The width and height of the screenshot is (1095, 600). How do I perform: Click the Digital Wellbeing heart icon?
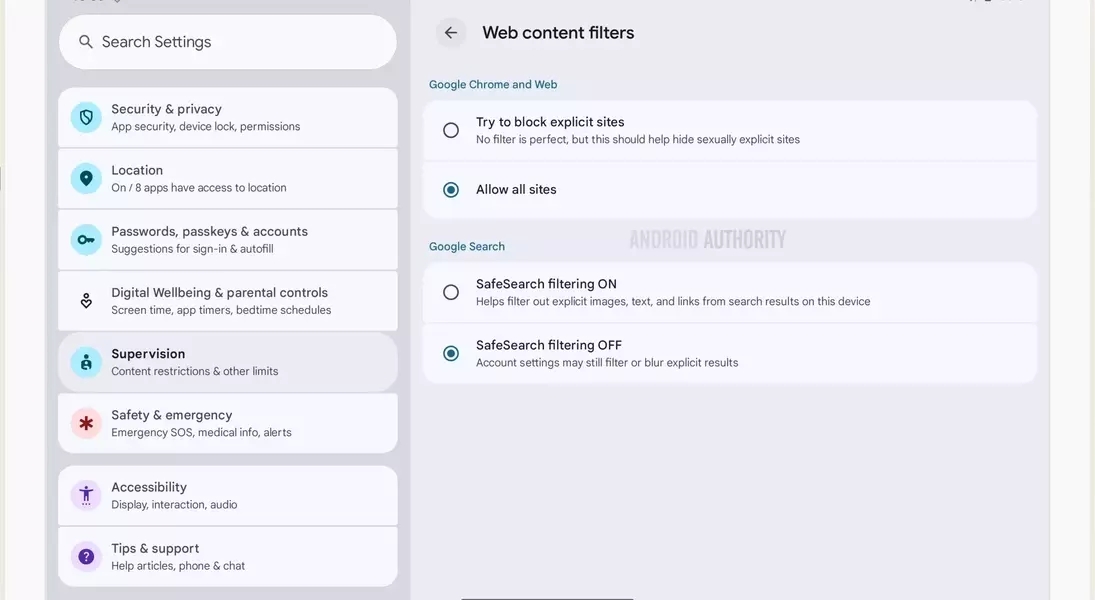pyautogui.click(x=86, y=301)
